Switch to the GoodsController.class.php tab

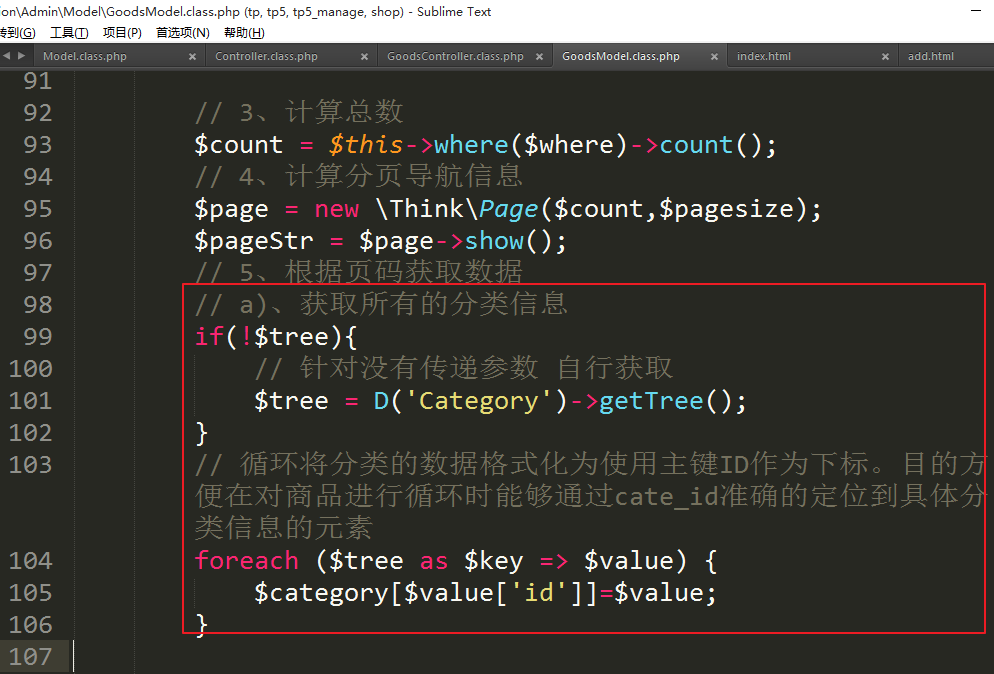pyautogui.click(x=455, y=57)
